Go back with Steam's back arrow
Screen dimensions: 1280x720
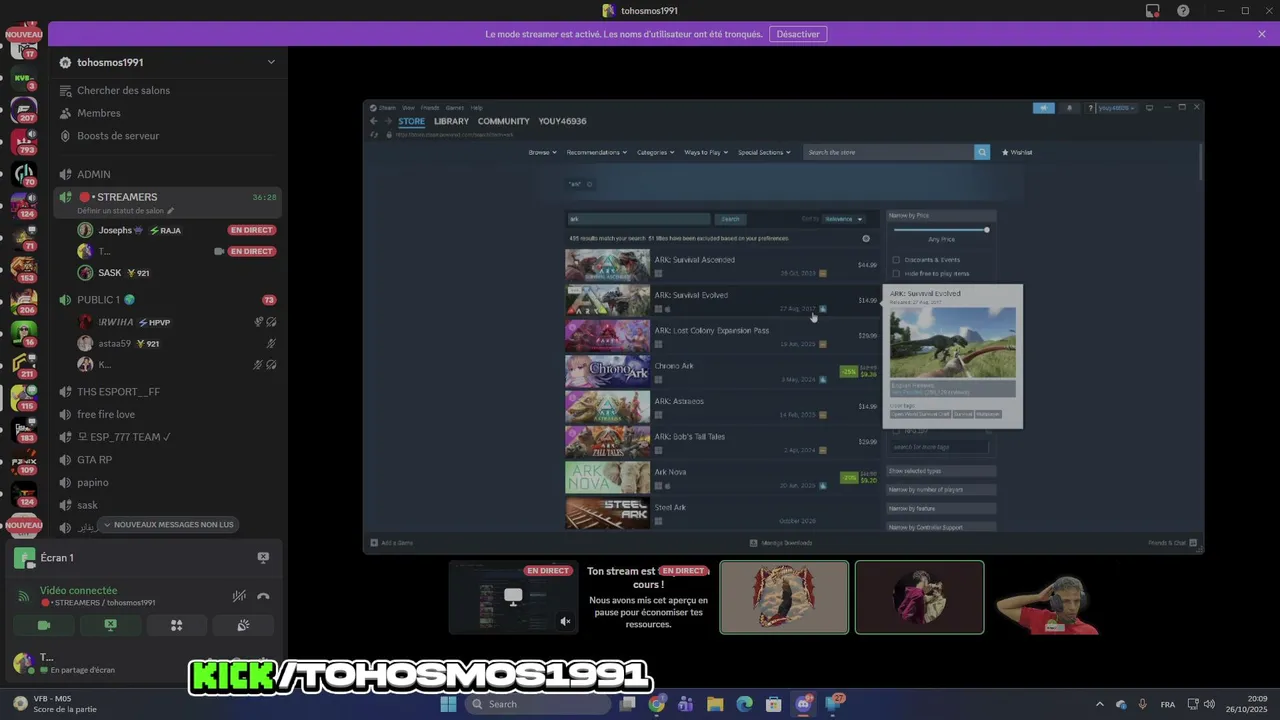(374, 121)
